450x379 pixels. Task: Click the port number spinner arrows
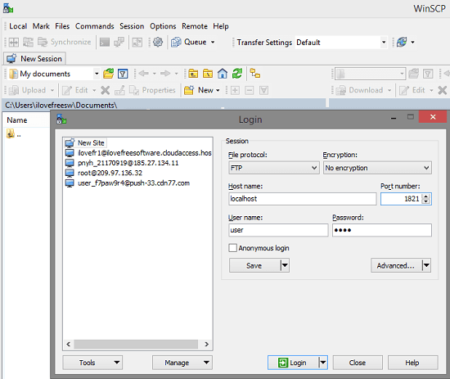426,199
